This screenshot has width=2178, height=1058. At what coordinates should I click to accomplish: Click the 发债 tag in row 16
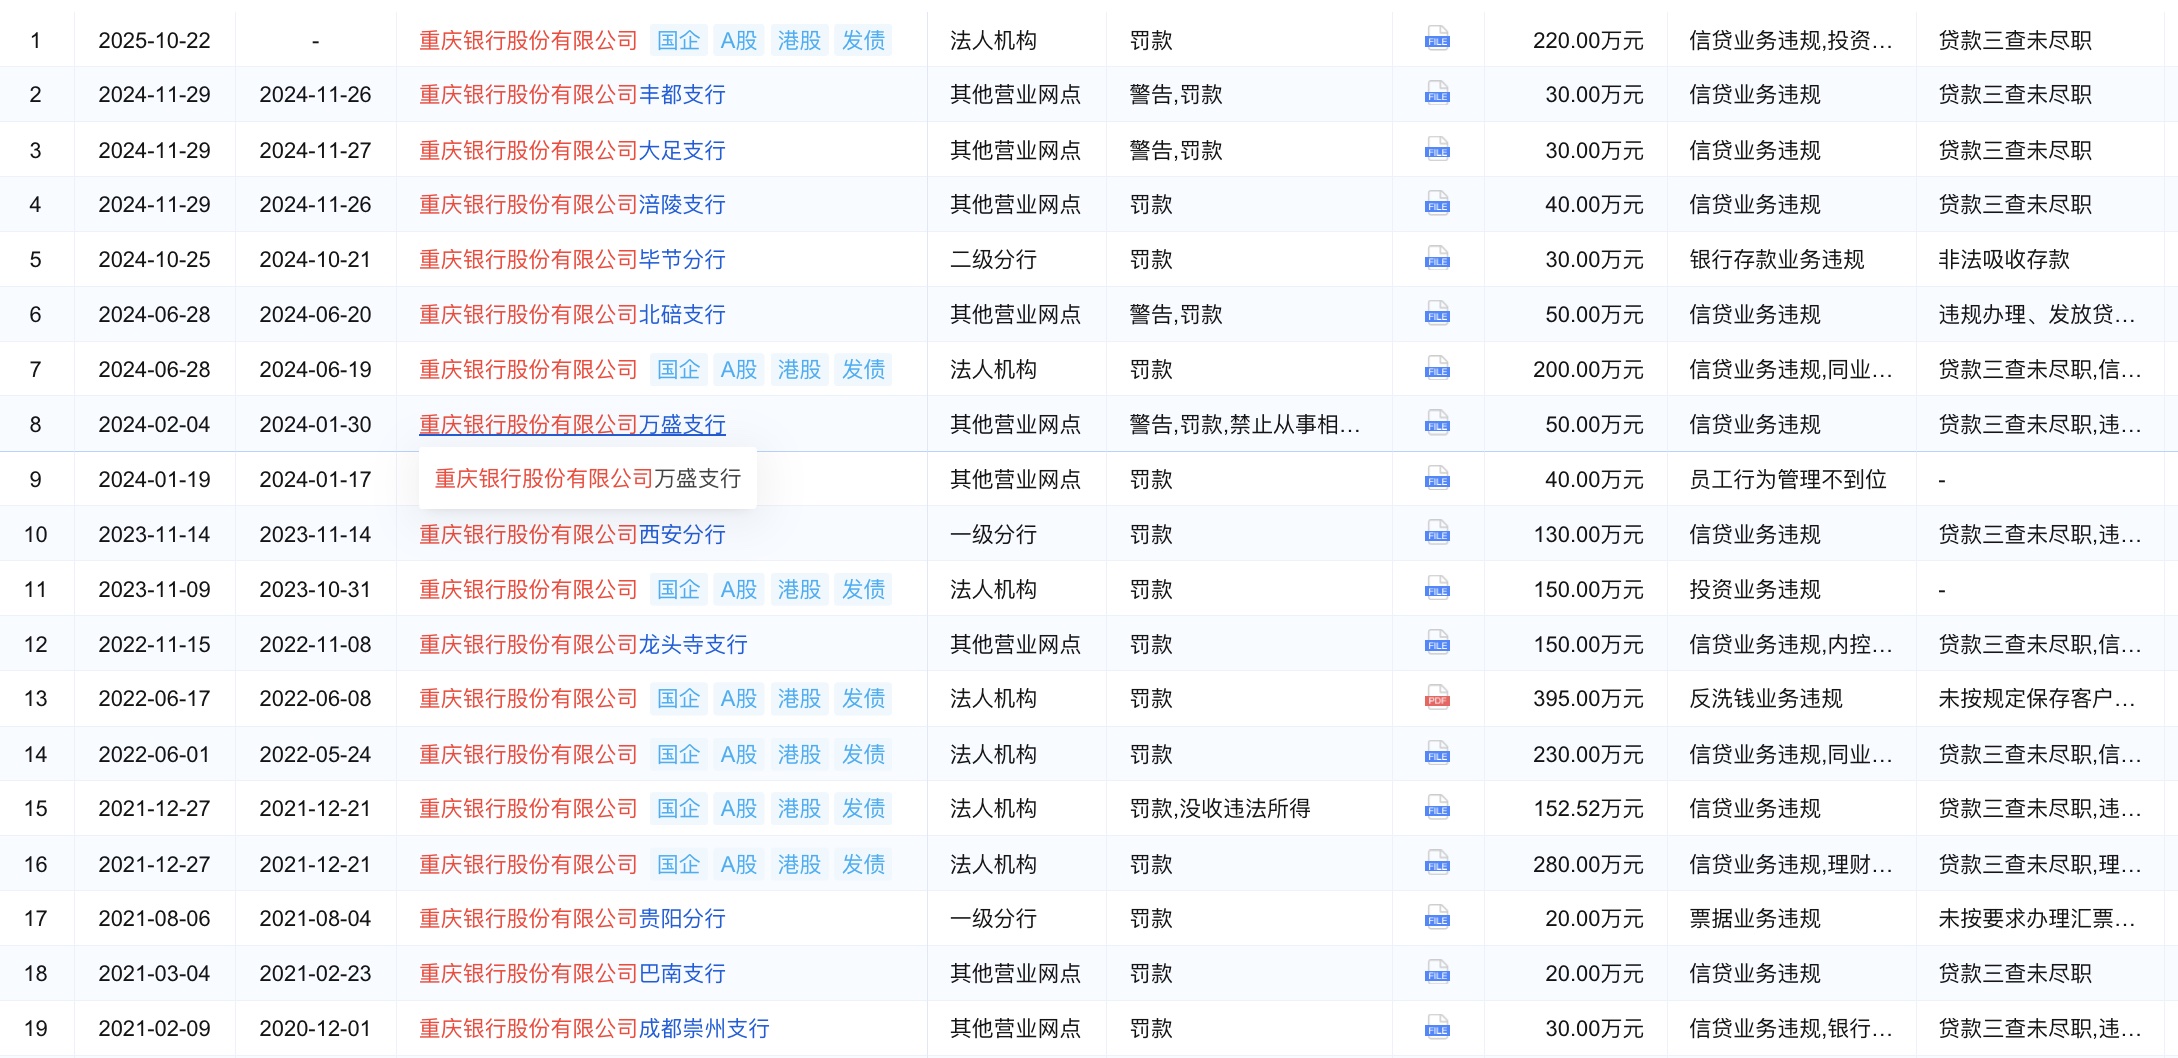coord(863,864)
